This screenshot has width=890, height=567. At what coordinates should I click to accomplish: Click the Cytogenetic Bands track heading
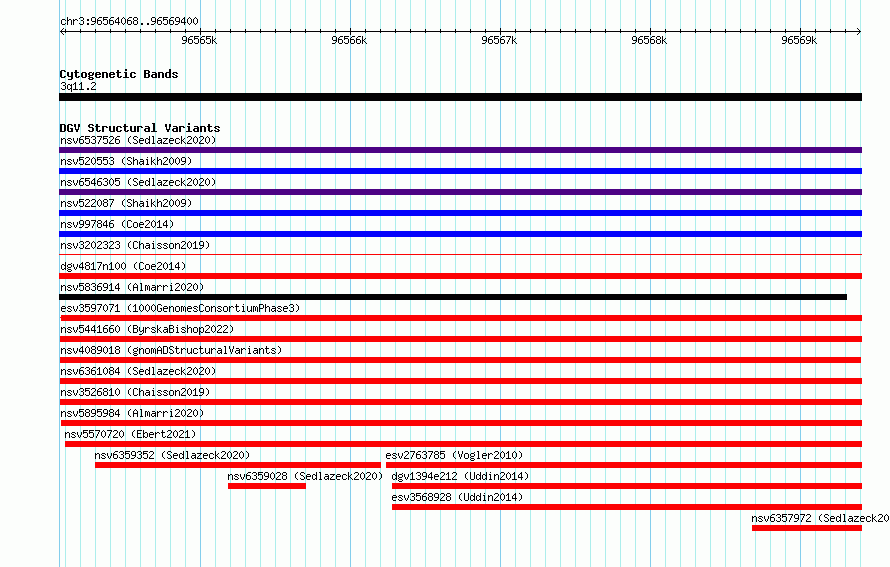pos(119,74)
